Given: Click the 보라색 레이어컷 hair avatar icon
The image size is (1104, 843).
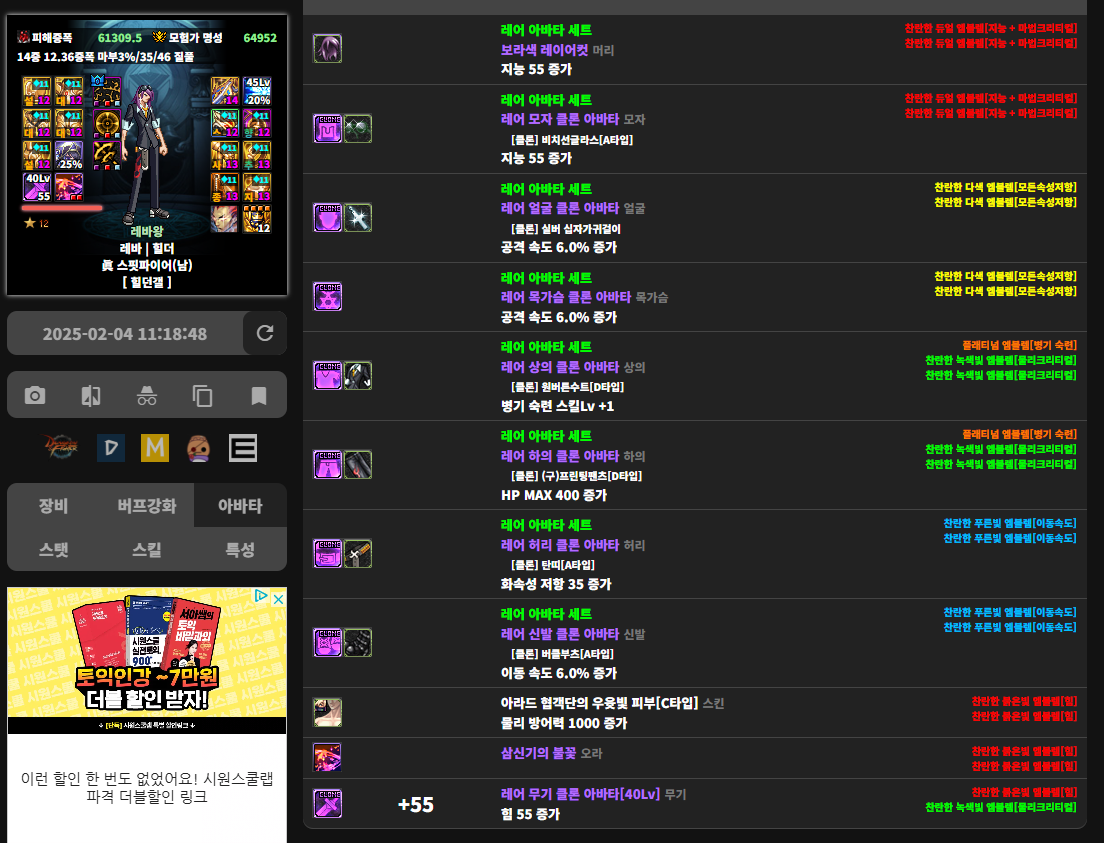Looking at the screenshot, I should tap(327, 49).
